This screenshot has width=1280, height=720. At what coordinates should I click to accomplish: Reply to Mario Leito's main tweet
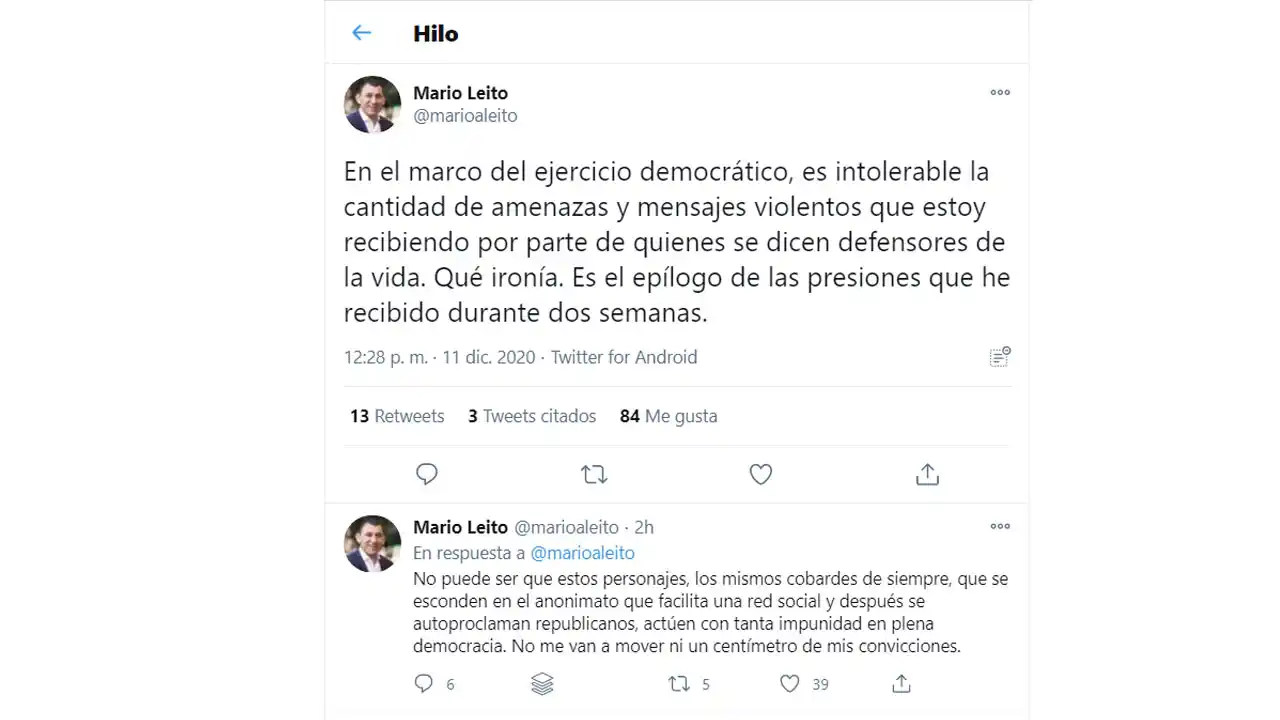tap(427, 474)
